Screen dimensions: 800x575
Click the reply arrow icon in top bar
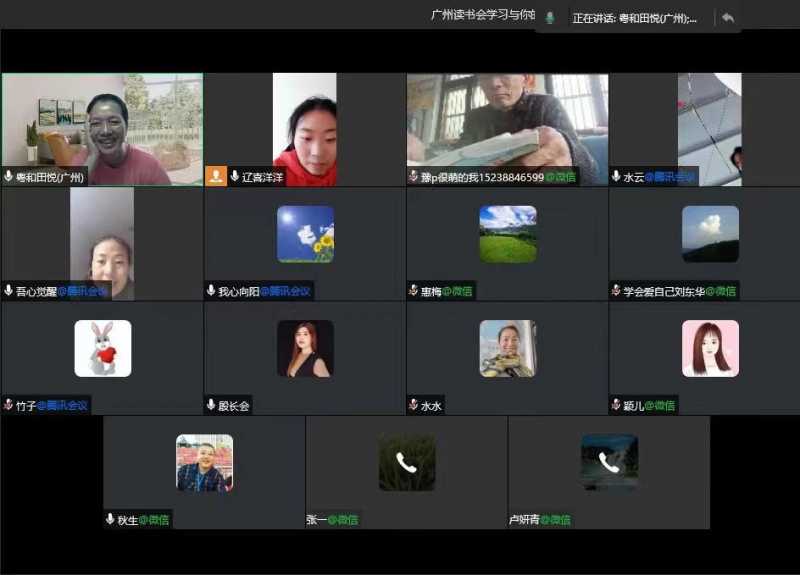(x=727, y=18)
